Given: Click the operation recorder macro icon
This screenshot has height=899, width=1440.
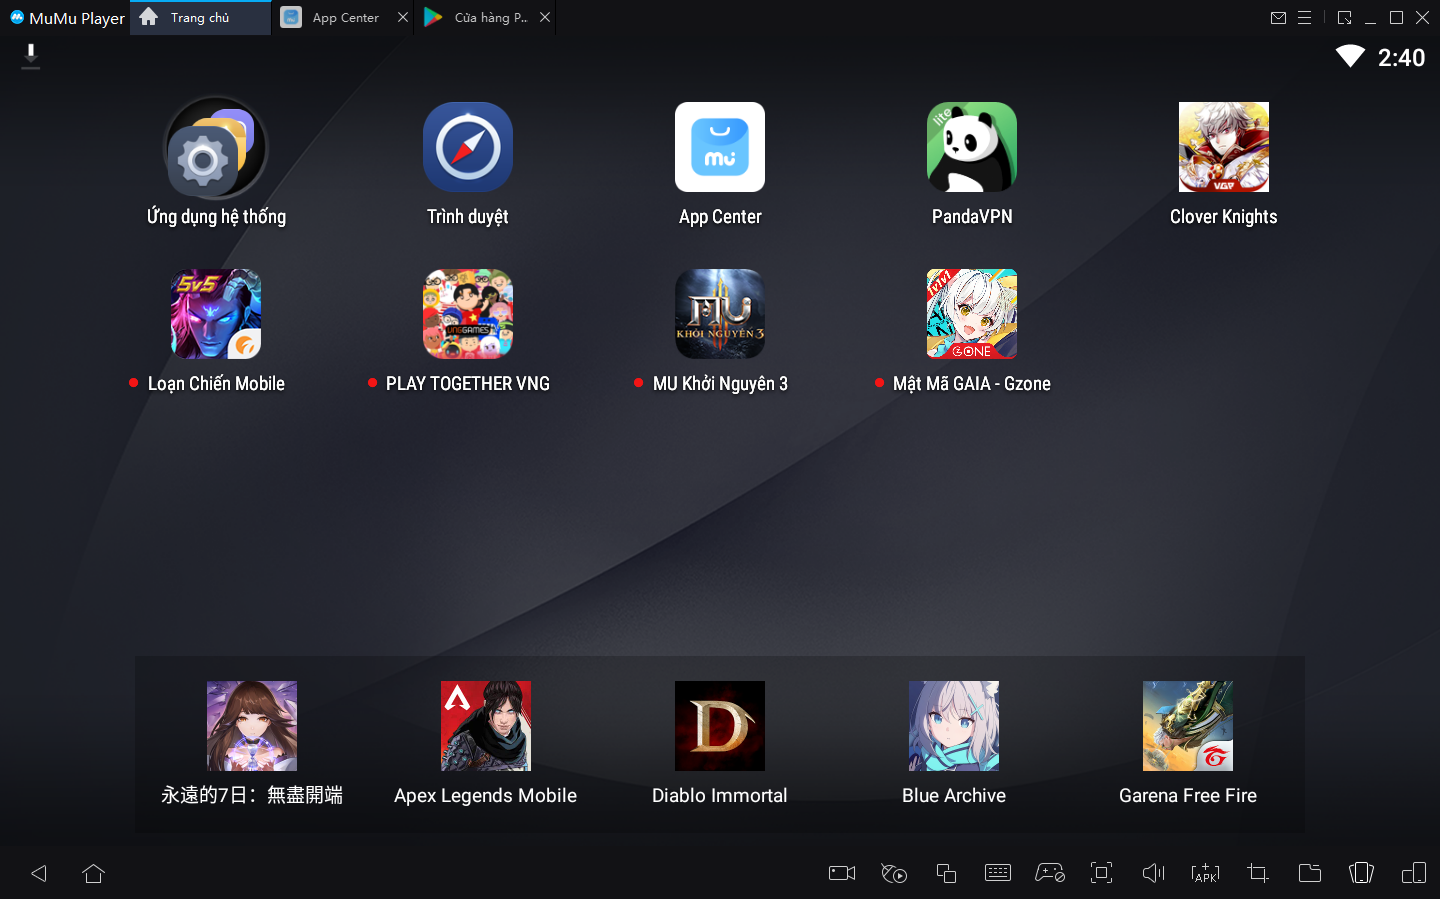Looking at the screenshot, I should (894, 873).
